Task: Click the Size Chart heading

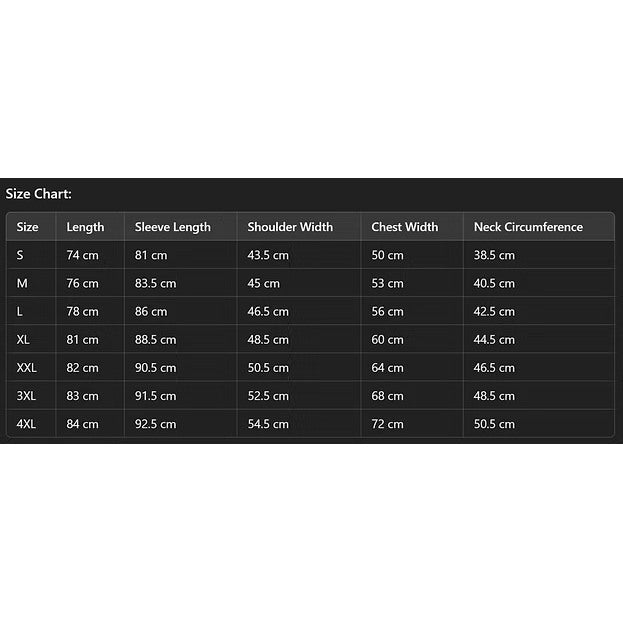Action: click(x=39, y=194)
